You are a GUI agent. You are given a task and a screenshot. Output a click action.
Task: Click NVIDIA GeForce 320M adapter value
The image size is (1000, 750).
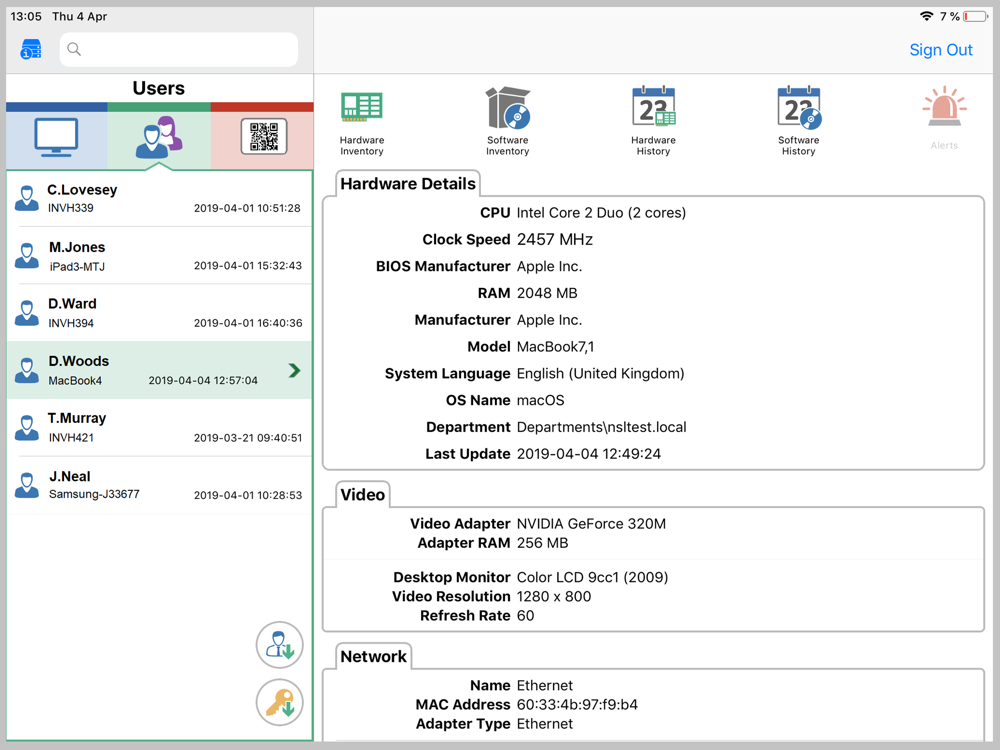[591, 524]
